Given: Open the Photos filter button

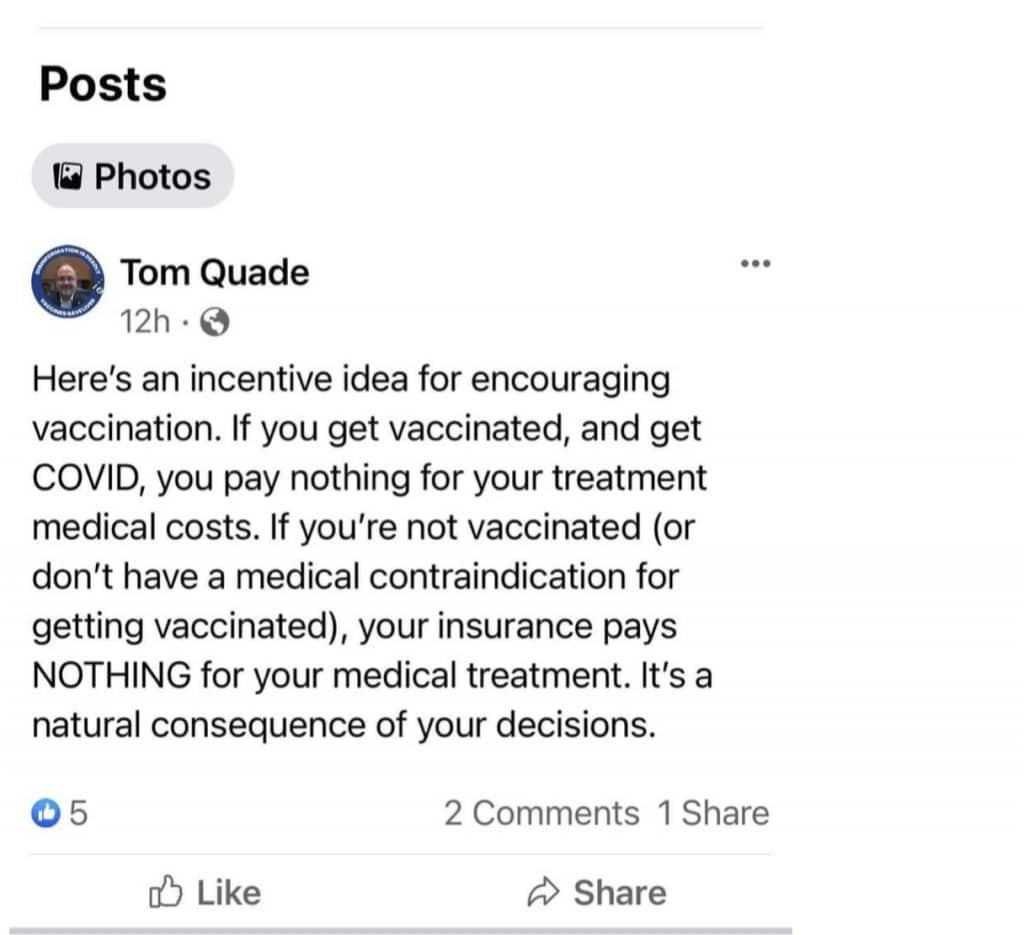Looking at the screenshot, I should tap(132, 177).
